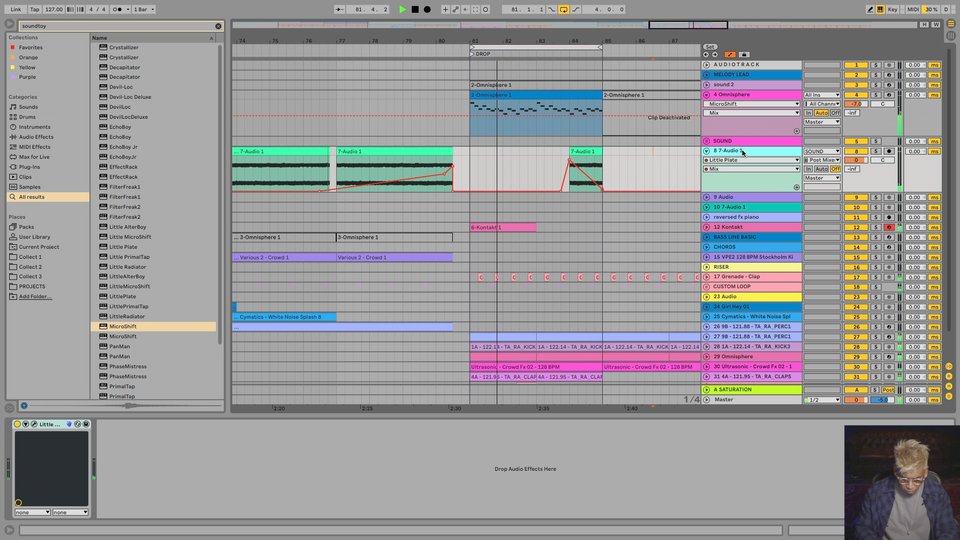Select the Audio Effects category

tap(36, 137)
